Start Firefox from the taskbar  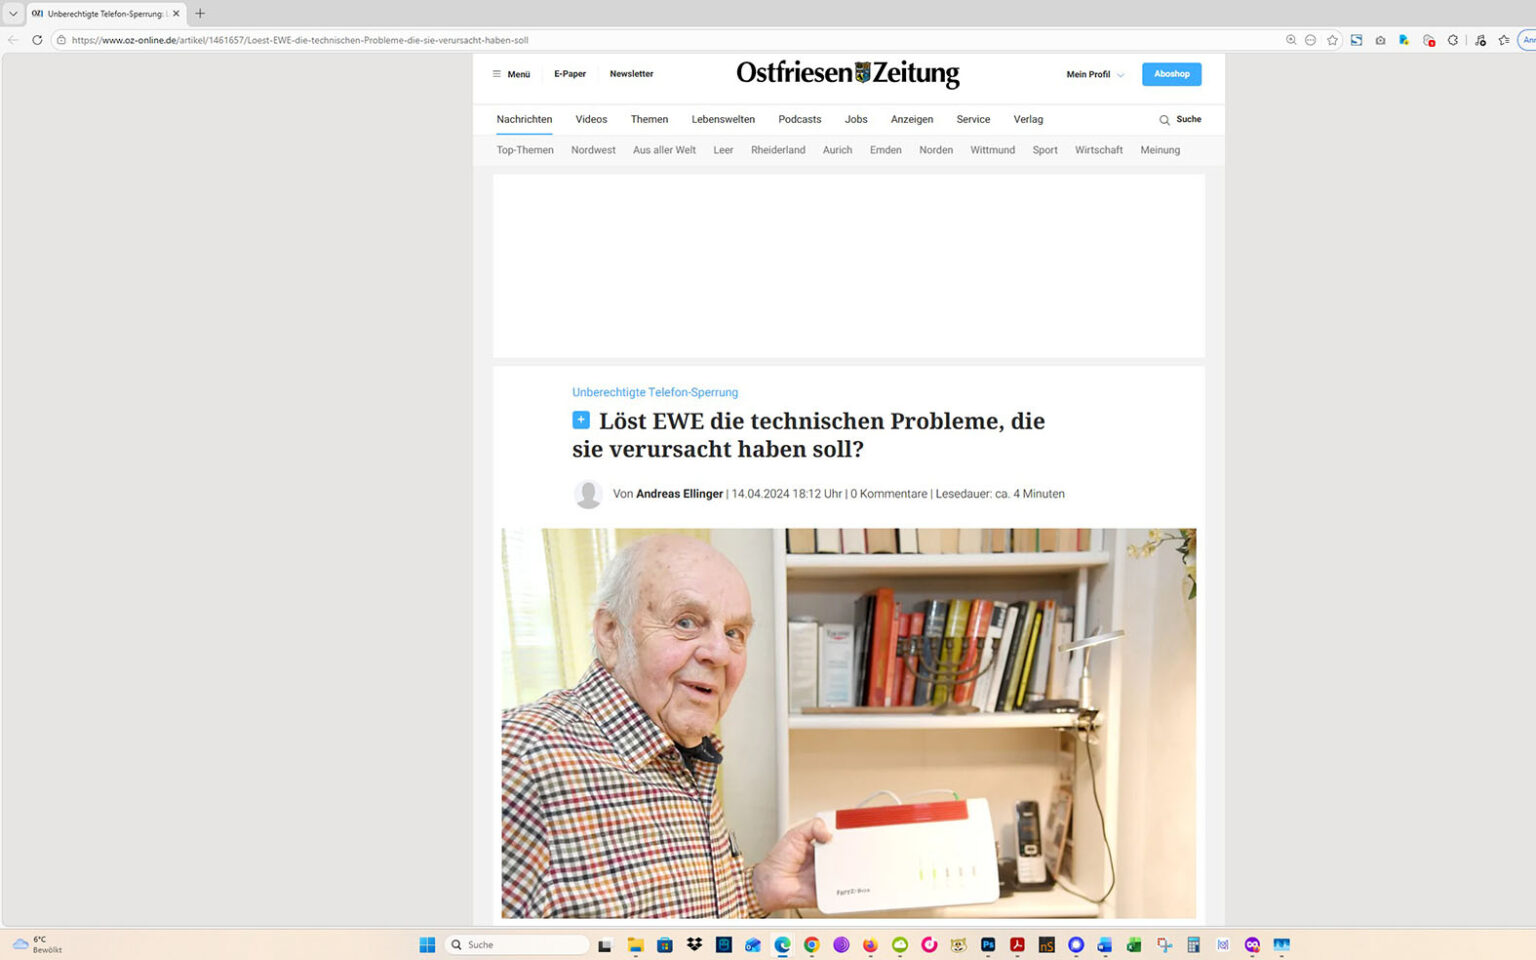869,945
